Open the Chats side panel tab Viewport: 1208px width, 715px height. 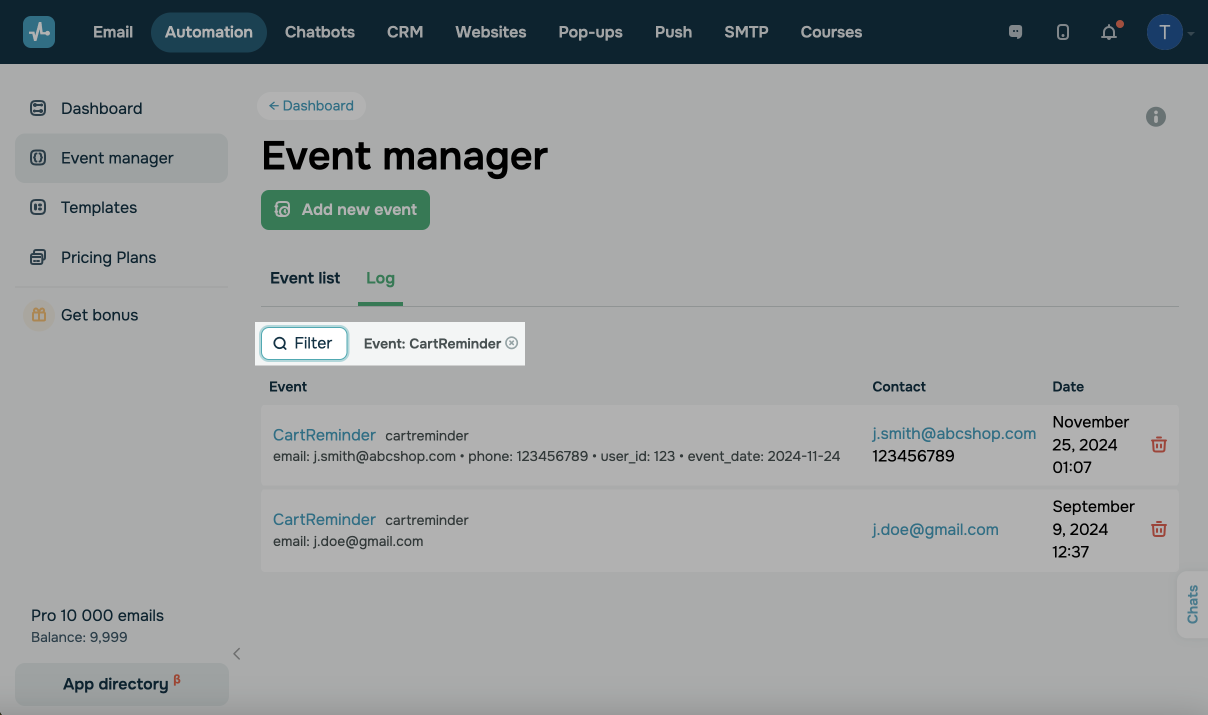(1193, 605)
